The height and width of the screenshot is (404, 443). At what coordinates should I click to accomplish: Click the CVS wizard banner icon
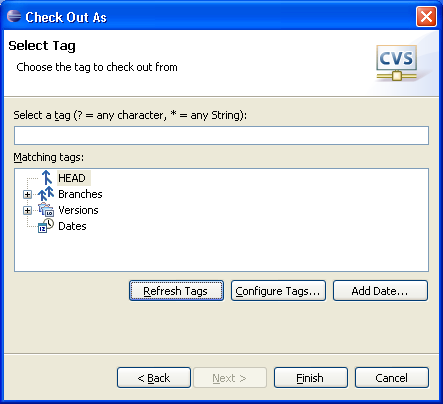pyautogui.click(x=396, y=63)
